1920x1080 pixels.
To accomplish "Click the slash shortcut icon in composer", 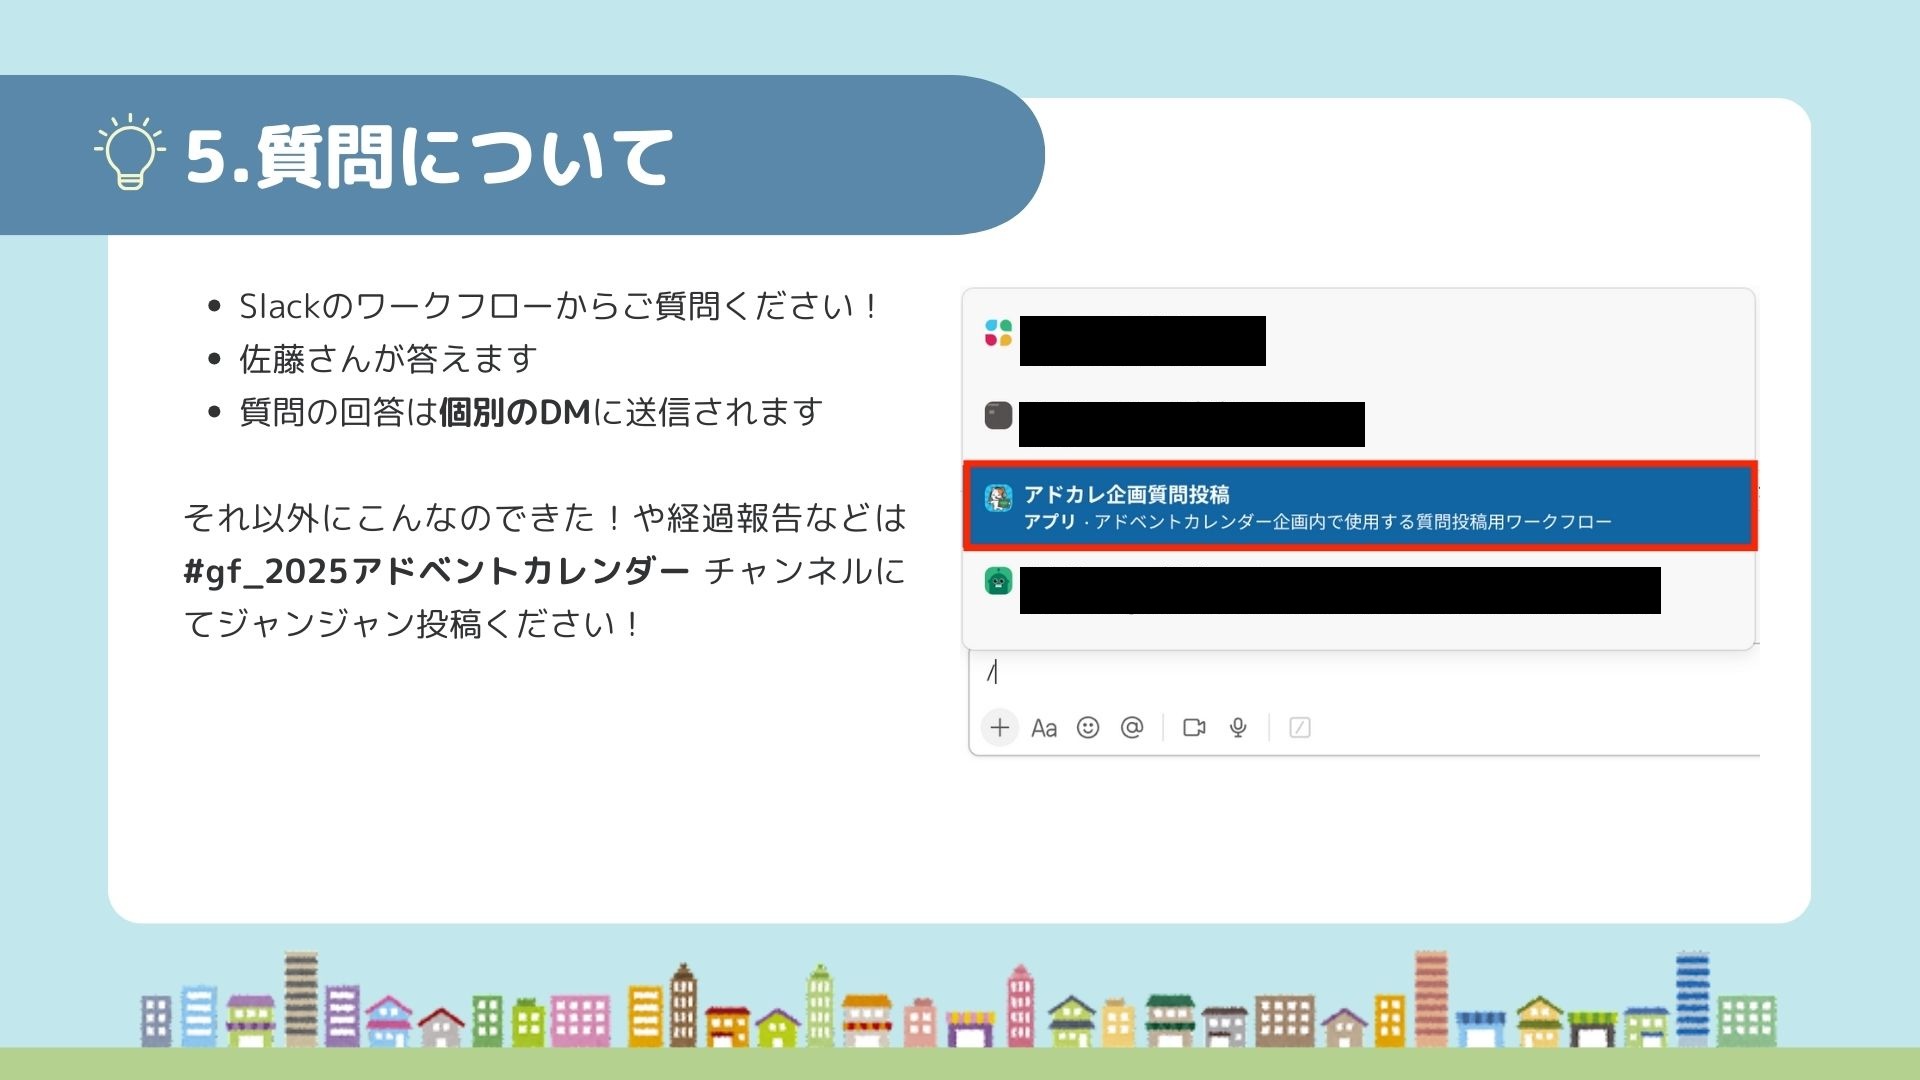I will point(1299,727).
